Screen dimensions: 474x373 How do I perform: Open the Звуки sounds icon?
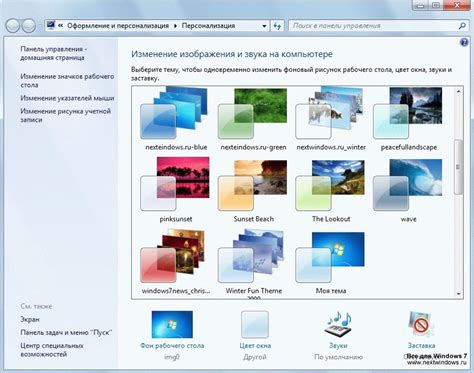click(x=338, y=324)
